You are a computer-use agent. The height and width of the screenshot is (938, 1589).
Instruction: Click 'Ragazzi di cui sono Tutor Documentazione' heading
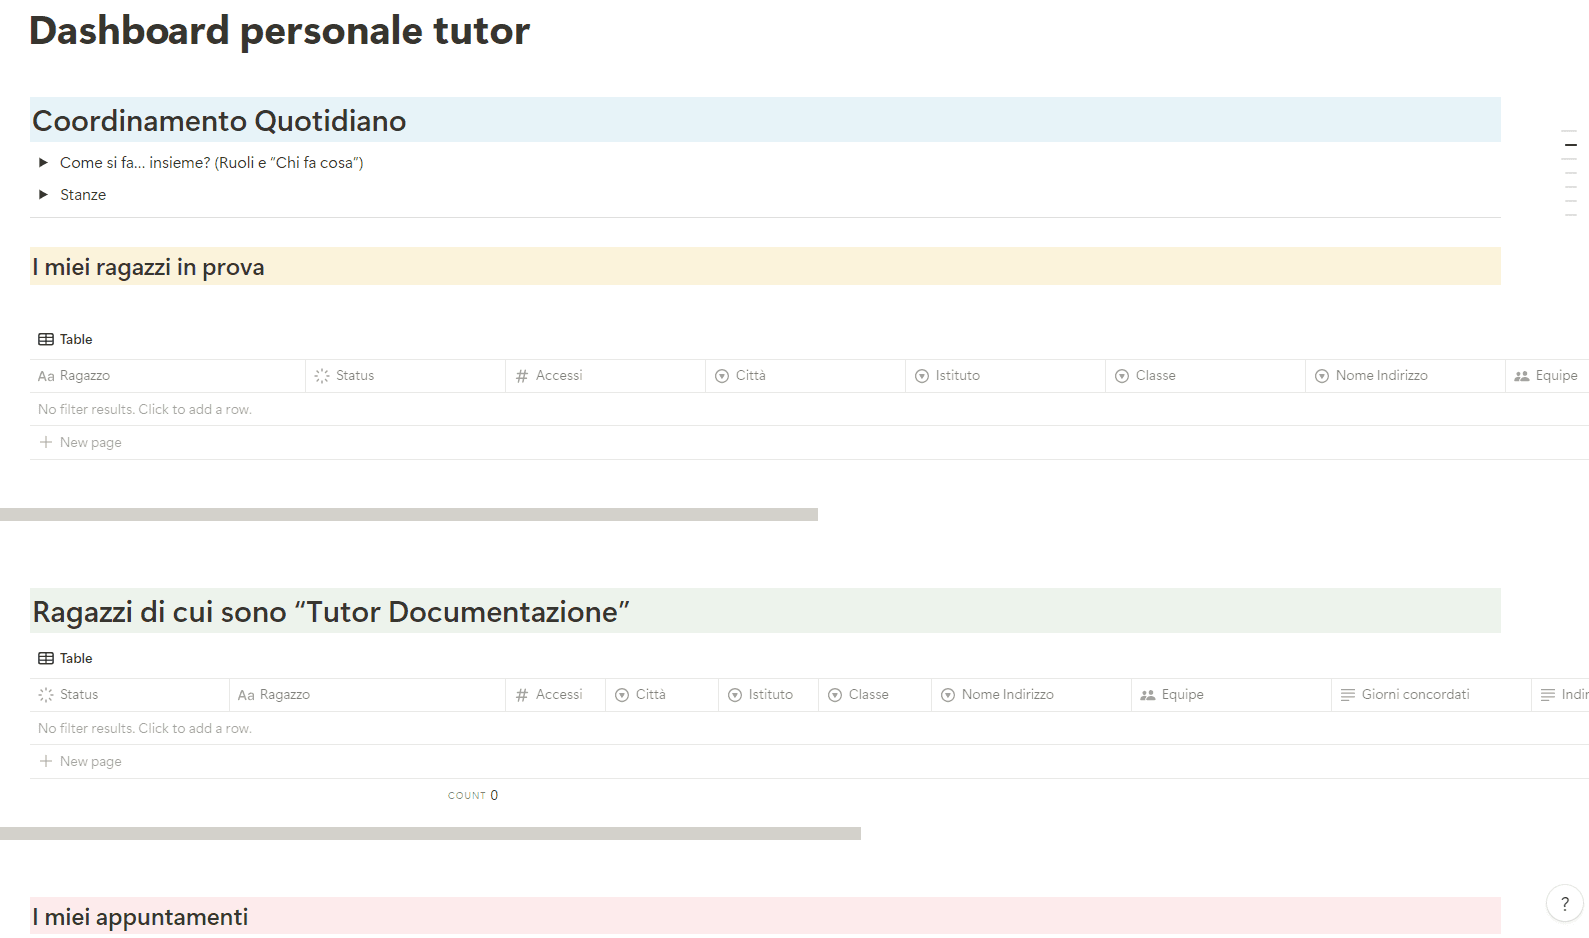click(331, 612)
